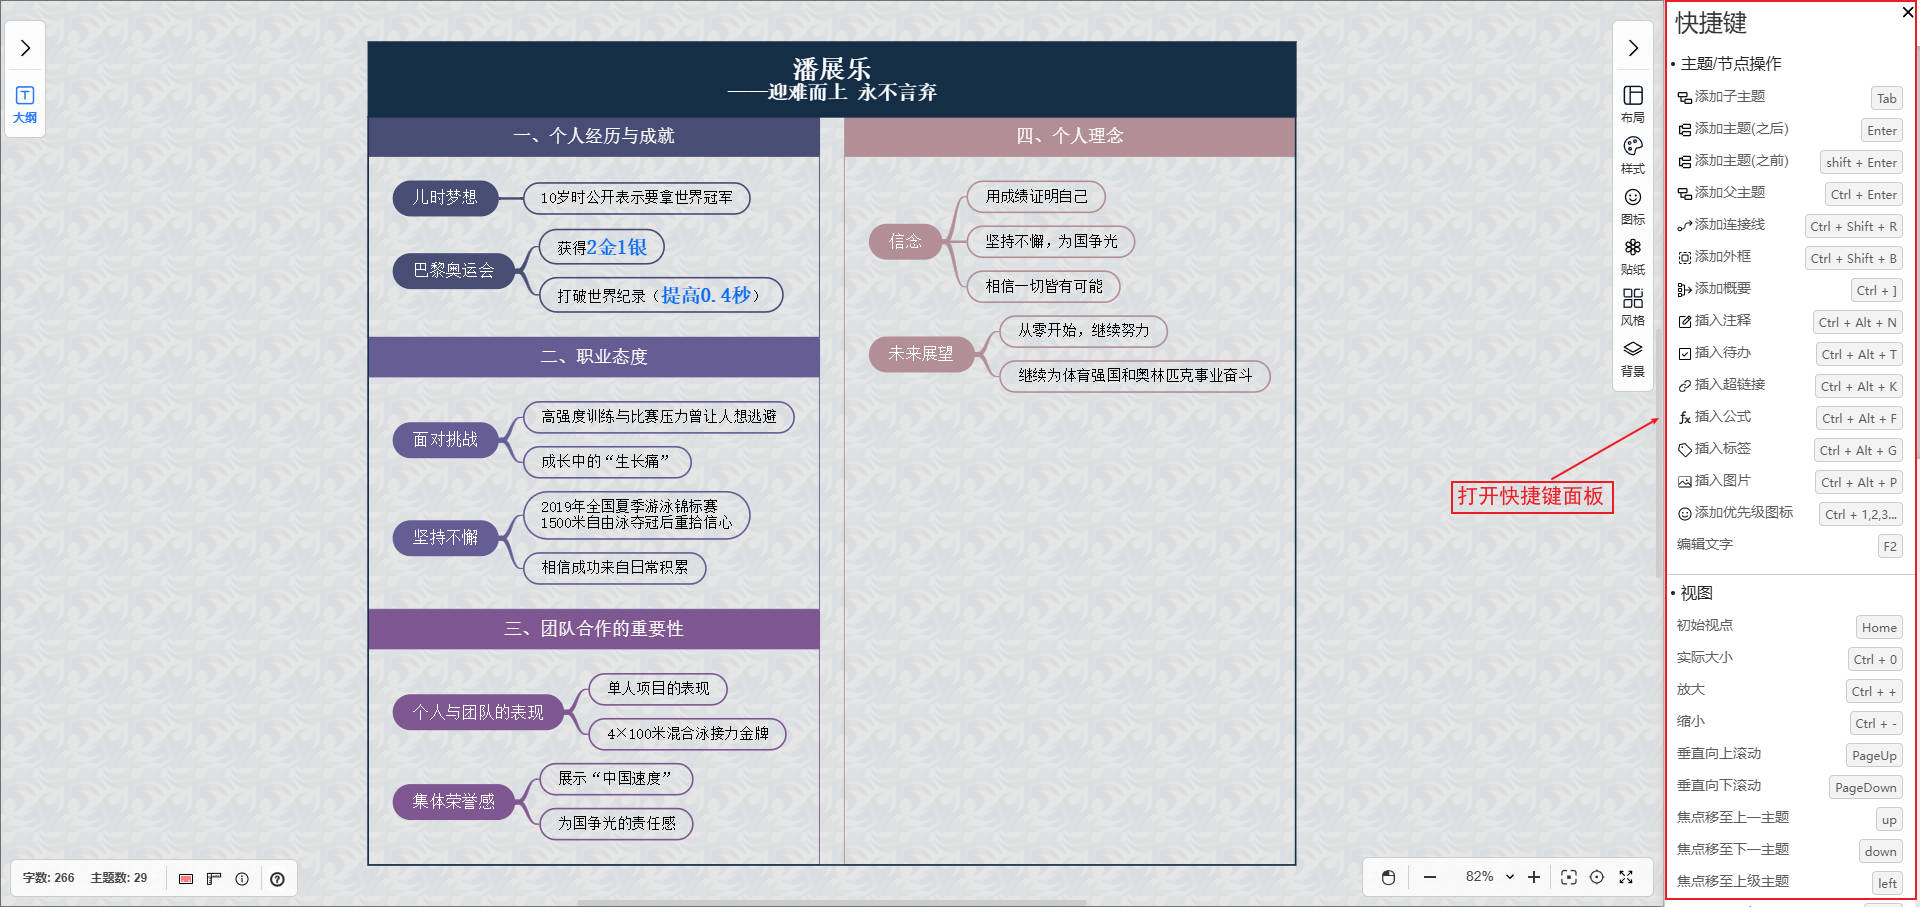Zoom out with the minus button
The width and height of the screenshot is (1920, 907).
1430,877
